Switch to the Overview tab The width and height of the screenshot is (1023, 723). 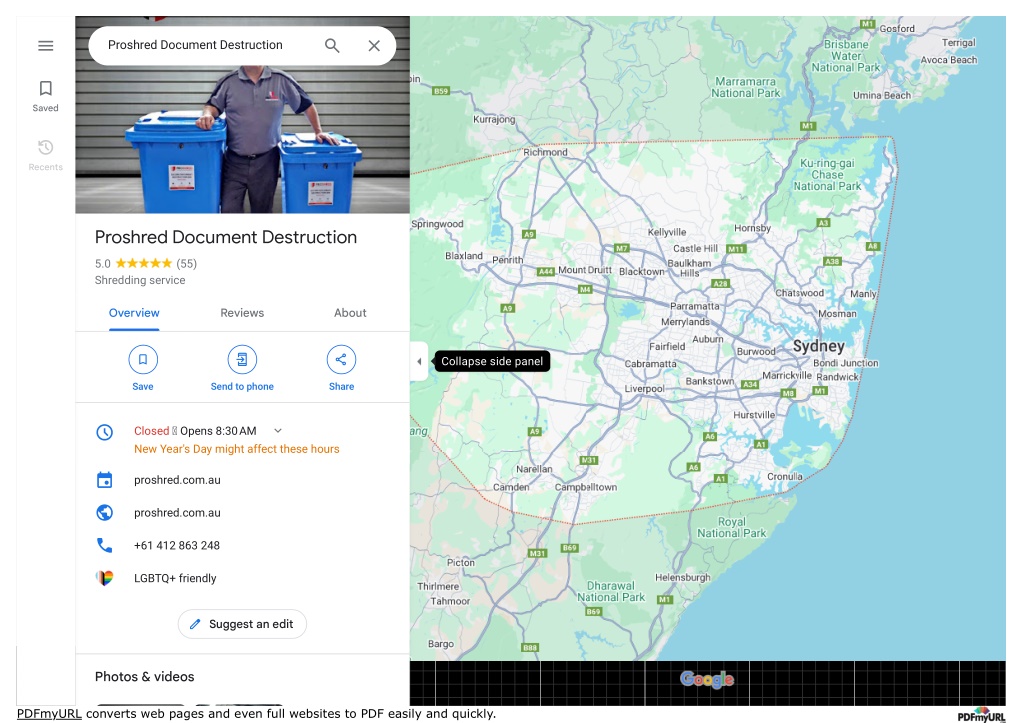pyautogui.click(x=134, y=313)
